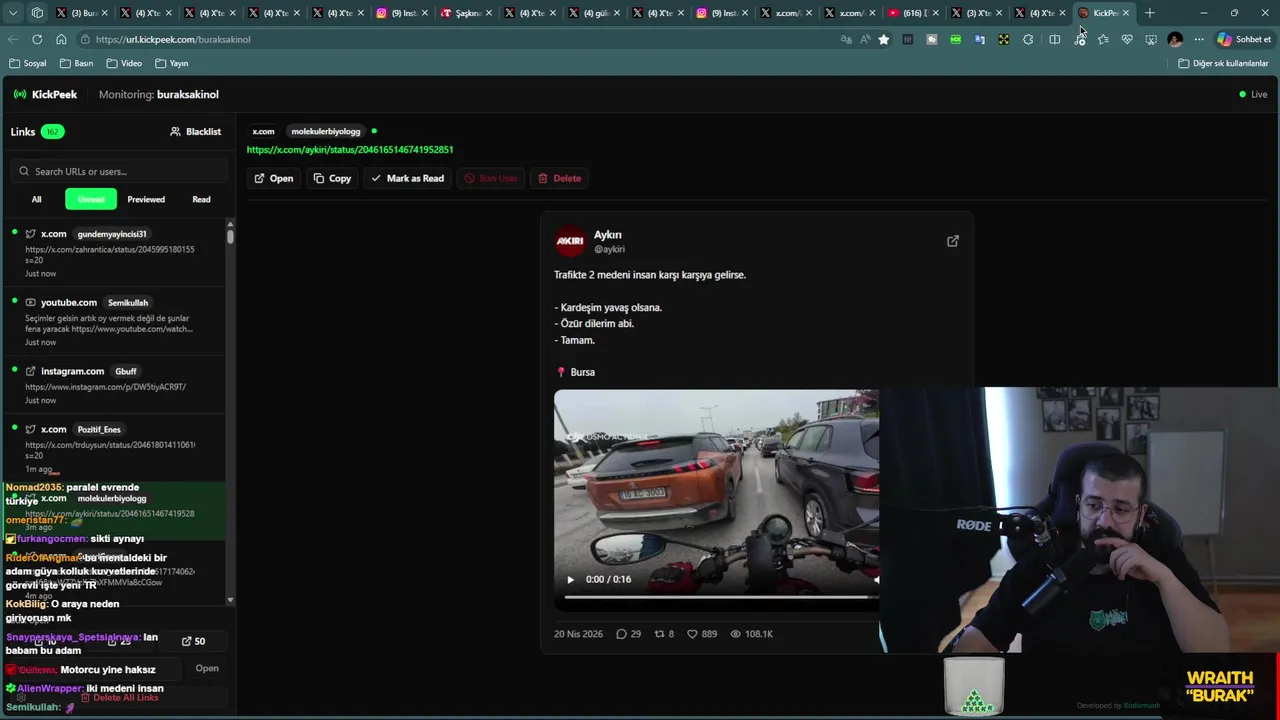The image size is (1280, 720).
Task: Click Mark as Read
Action: pyautogui.click(x=407, y=178)
